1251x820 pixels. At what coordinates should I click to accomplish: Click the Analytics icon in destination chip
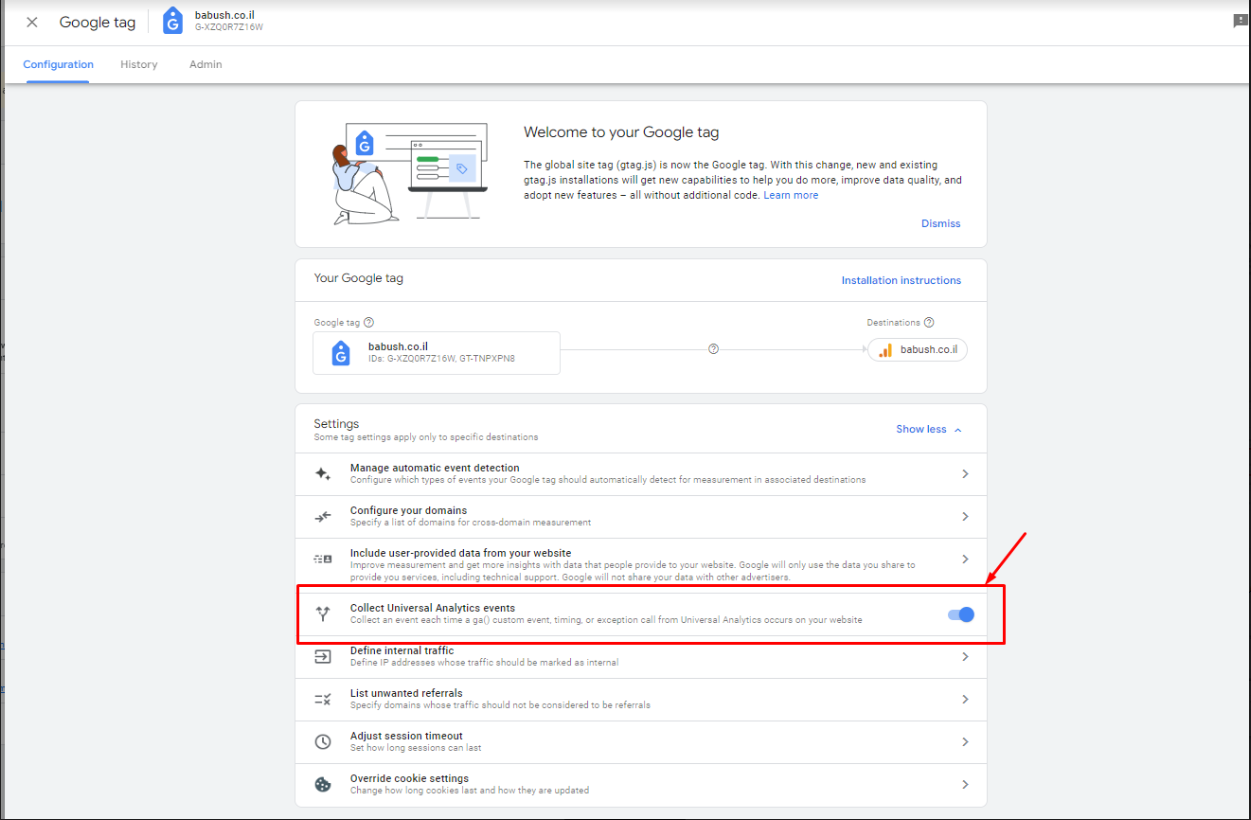pos(886,350)
